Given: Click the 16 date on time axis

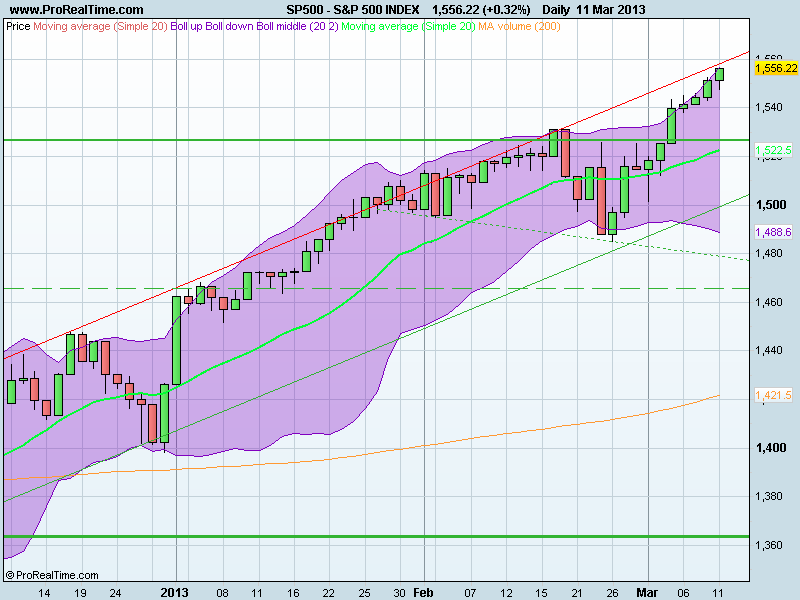Looking at the screenshot, I should pyautogui.click(x=293, y=593).
